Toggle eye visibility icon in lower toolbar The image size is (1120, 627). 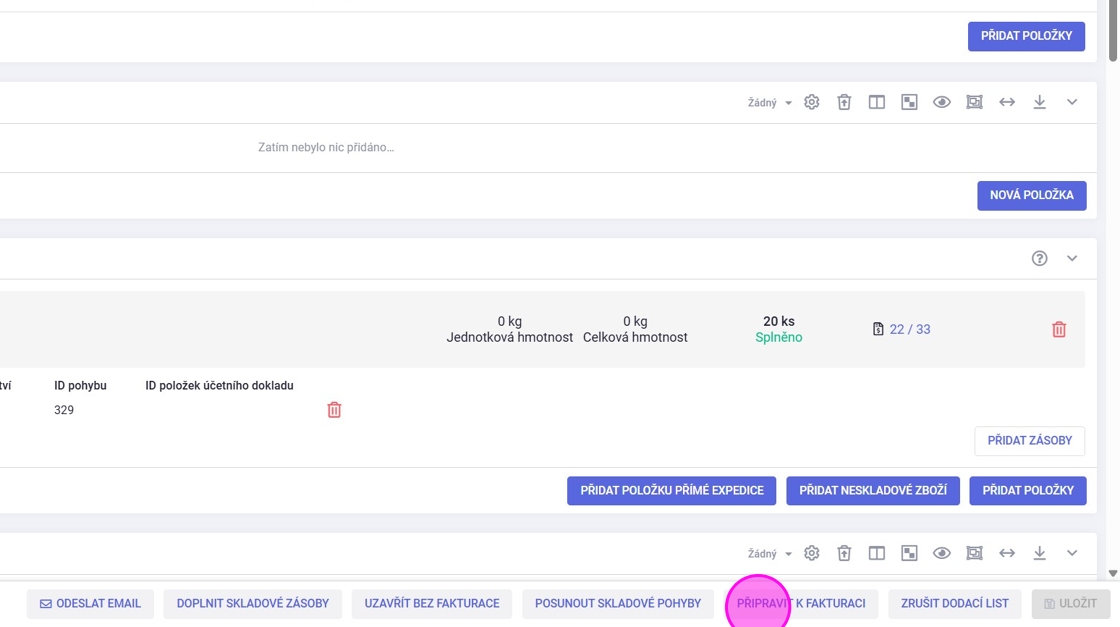coord(941,553)
